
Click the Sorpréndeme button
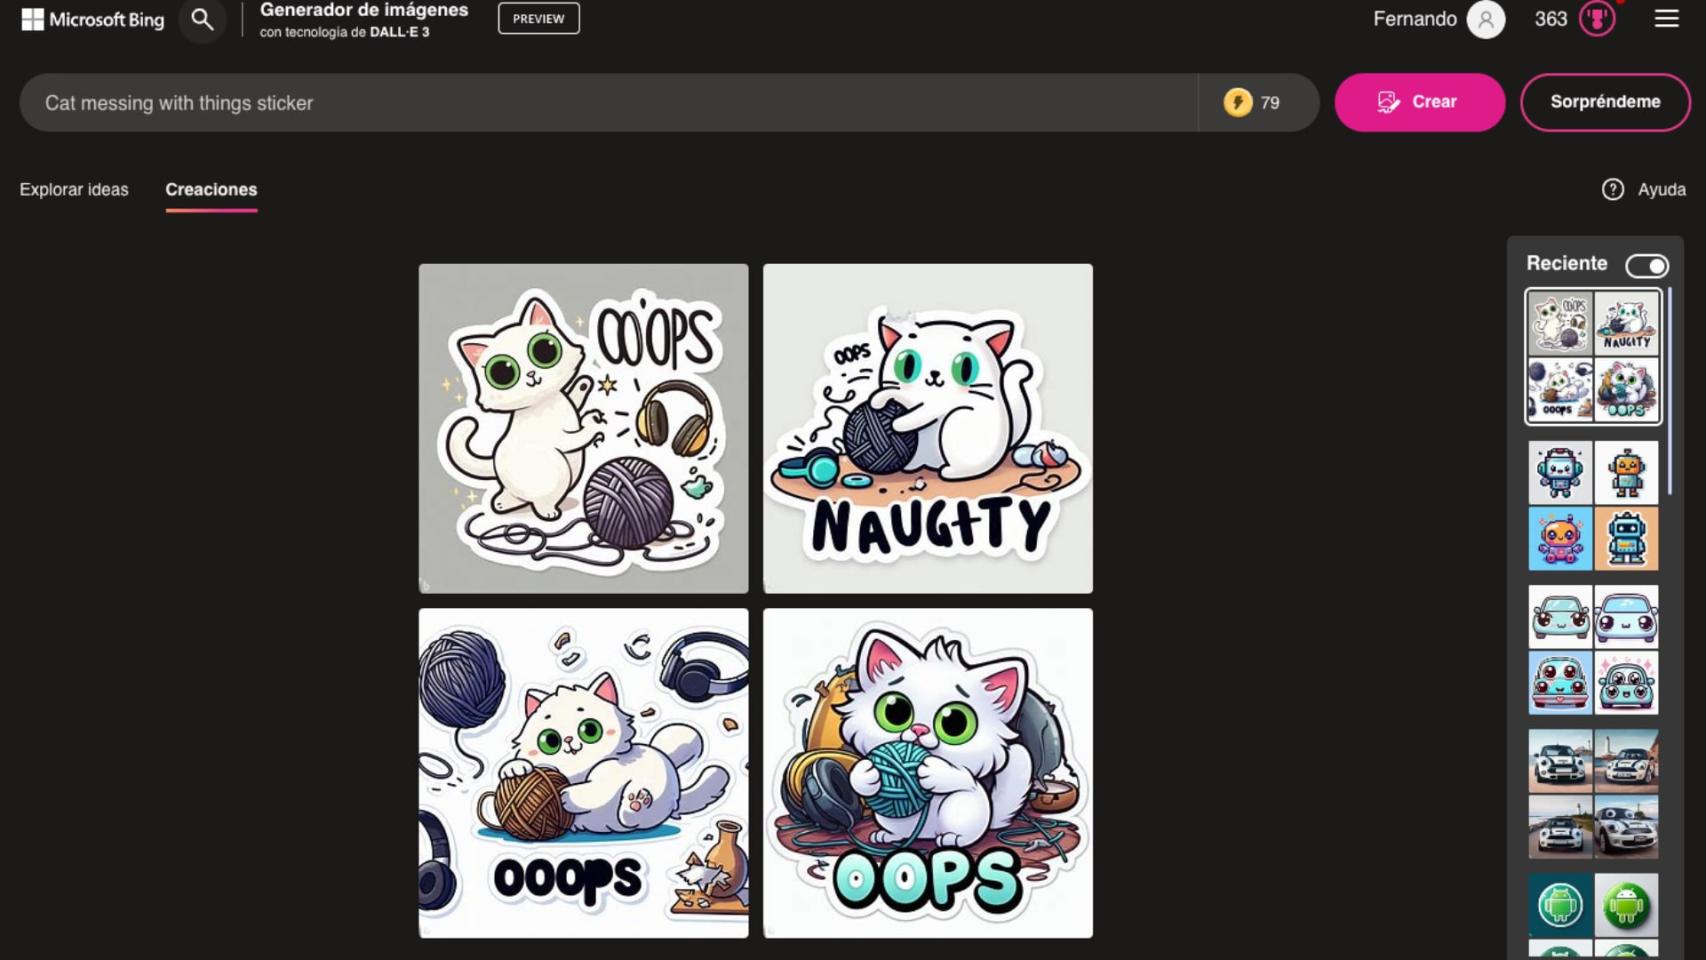[x=1605, y=101]
